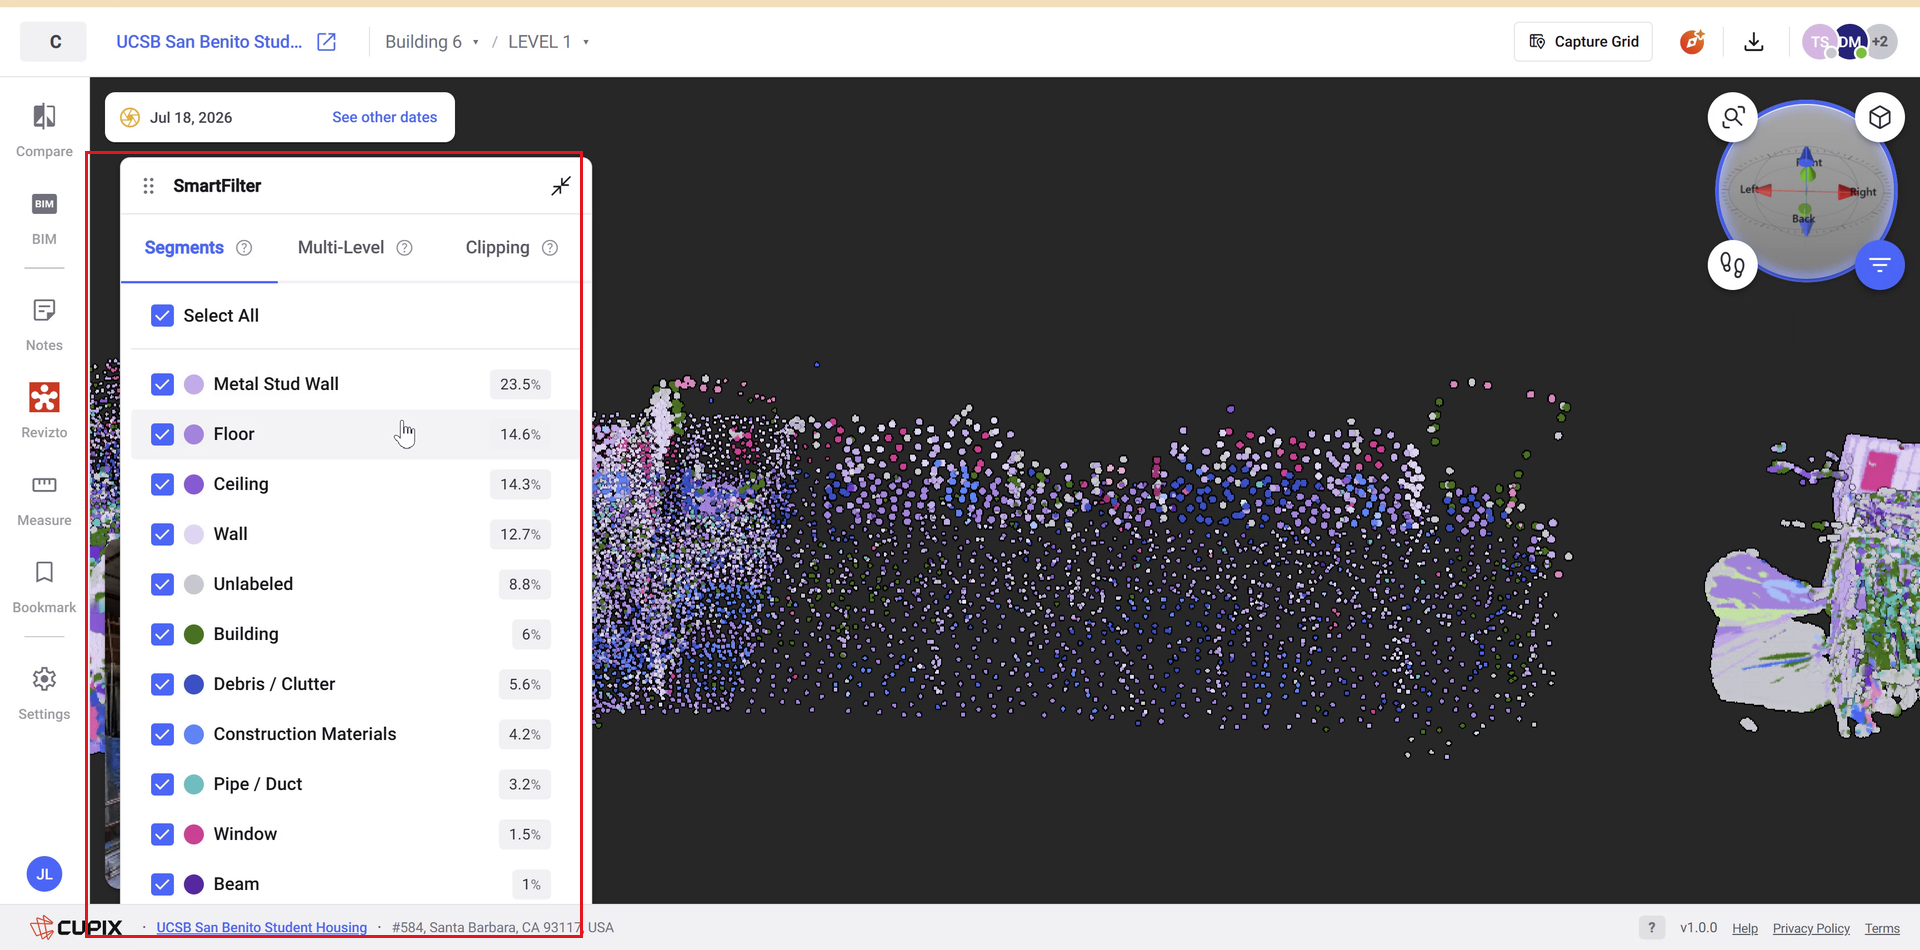
Task: Show help for Multi-Level tab
Action: pyautogui.click(x=404, y=248)
